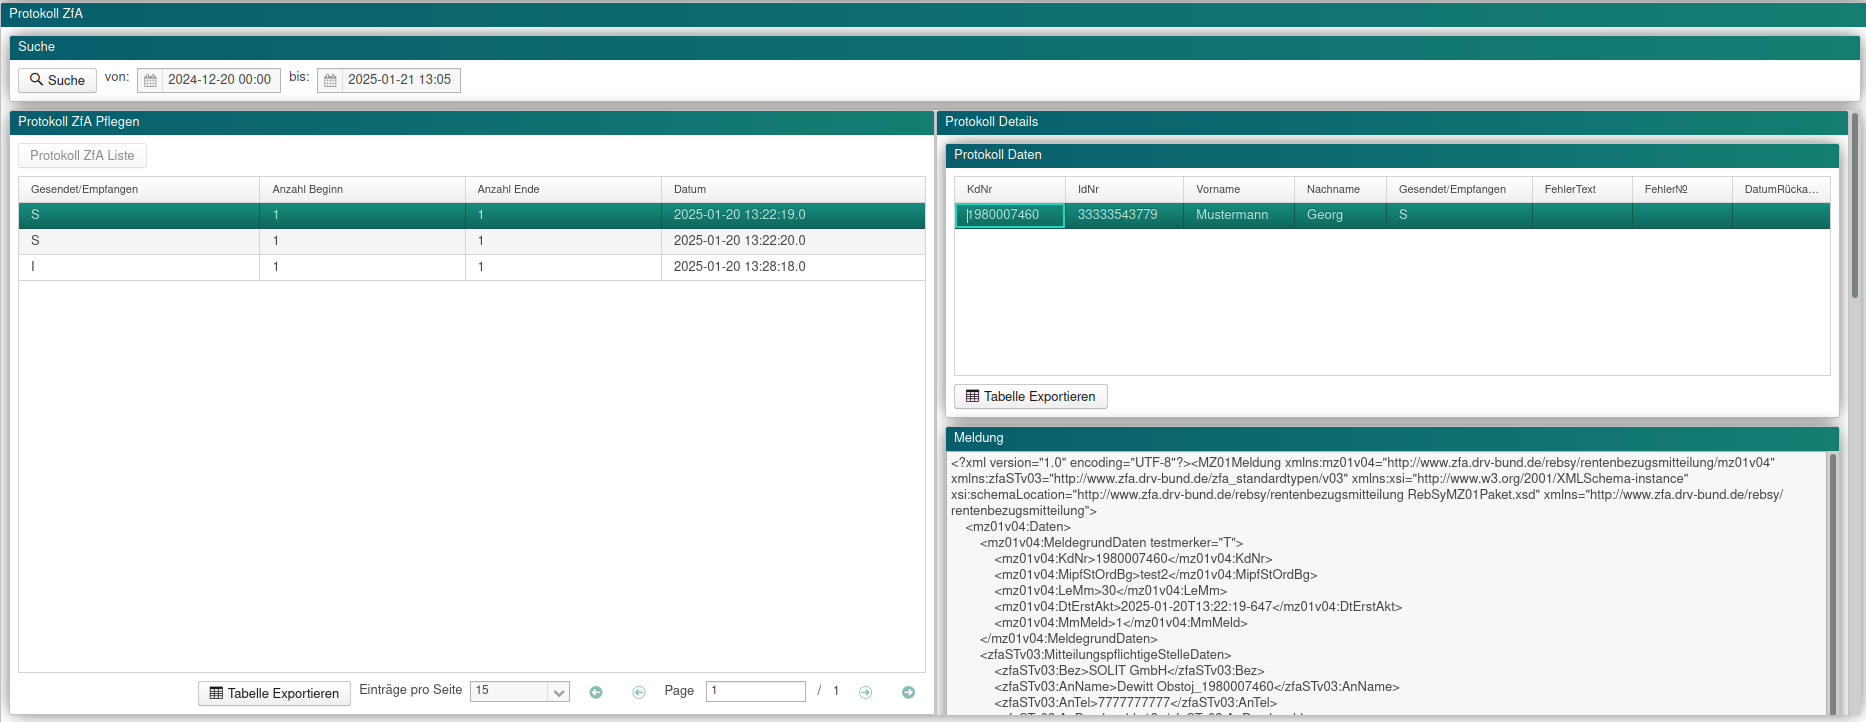Click the IdNr cell 33333543779
The height and width of the screenshot is (722, 1866).
point(1124,215)
